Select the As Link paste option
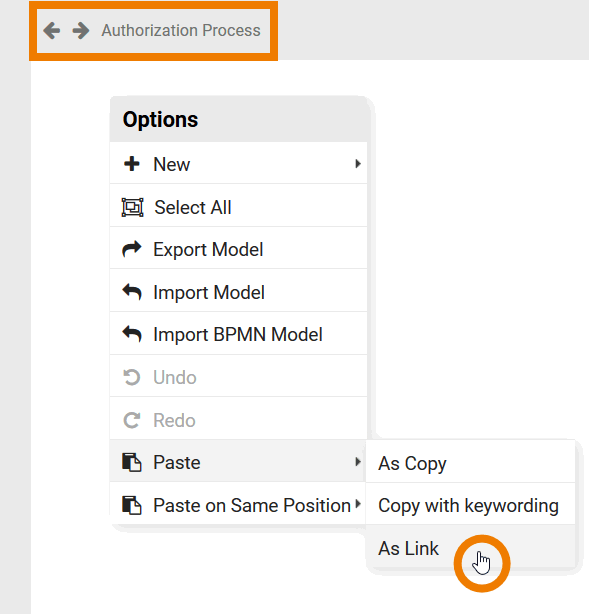 click(470, 547)
